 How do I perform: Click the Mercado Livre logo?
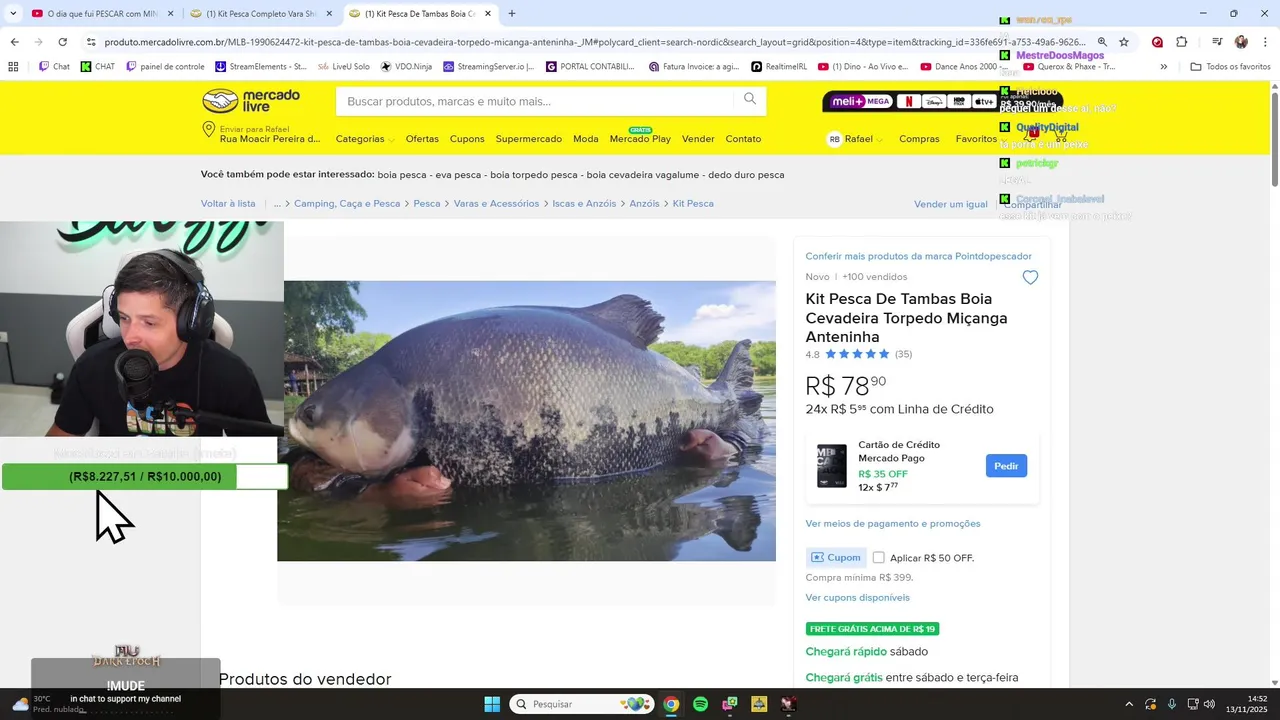click(x=251, y=100)
